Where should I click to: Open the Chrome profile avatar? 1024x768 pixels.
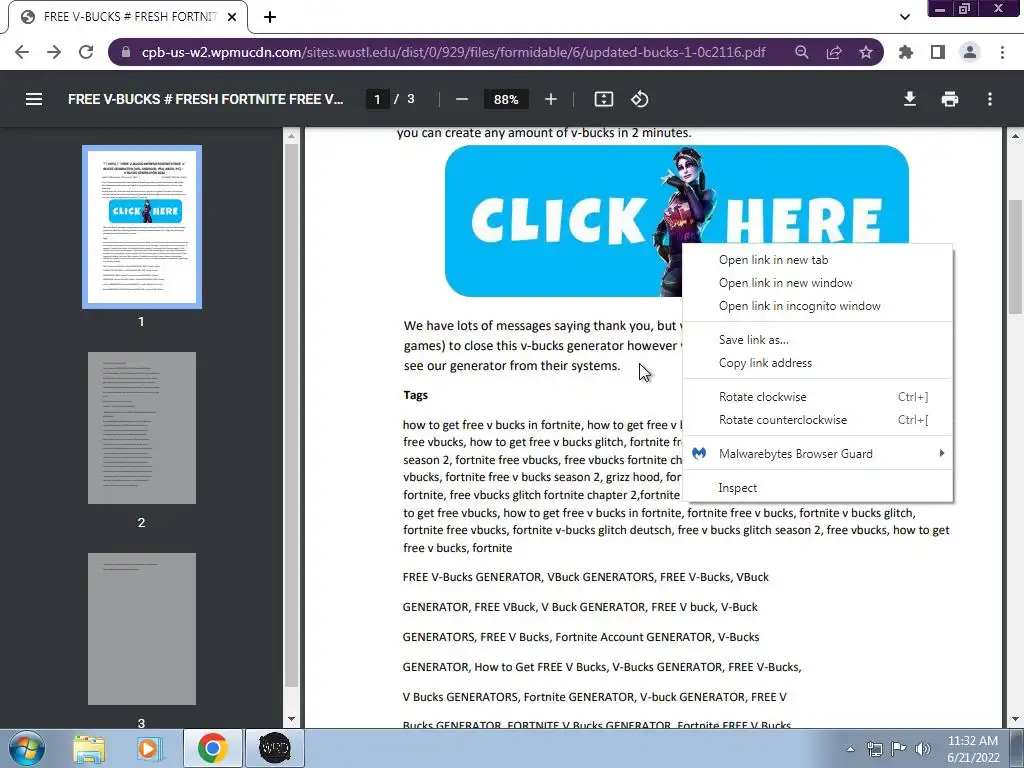[x=970, y=52]
